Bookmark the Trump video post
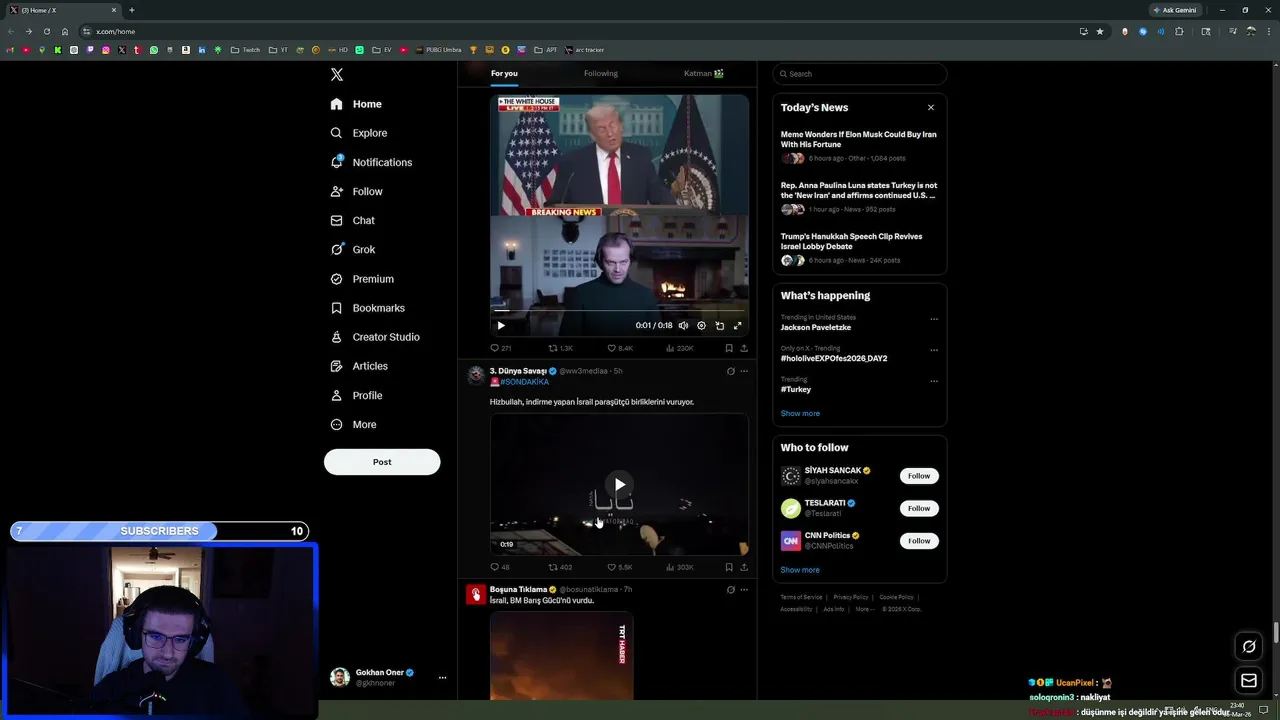Screen dimensions: 1280x720 click(729, 348)
